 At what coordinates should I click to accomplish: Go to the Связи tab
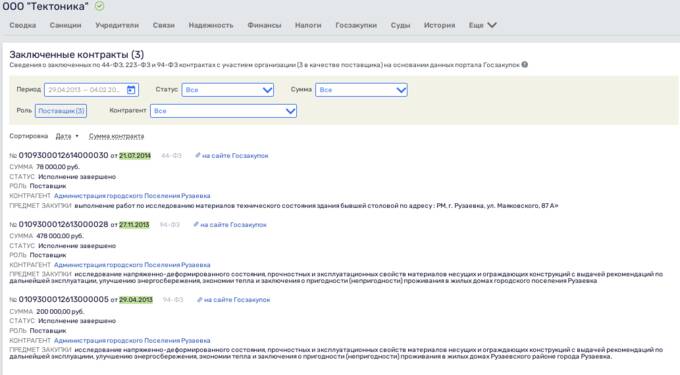tap(163, 25)
